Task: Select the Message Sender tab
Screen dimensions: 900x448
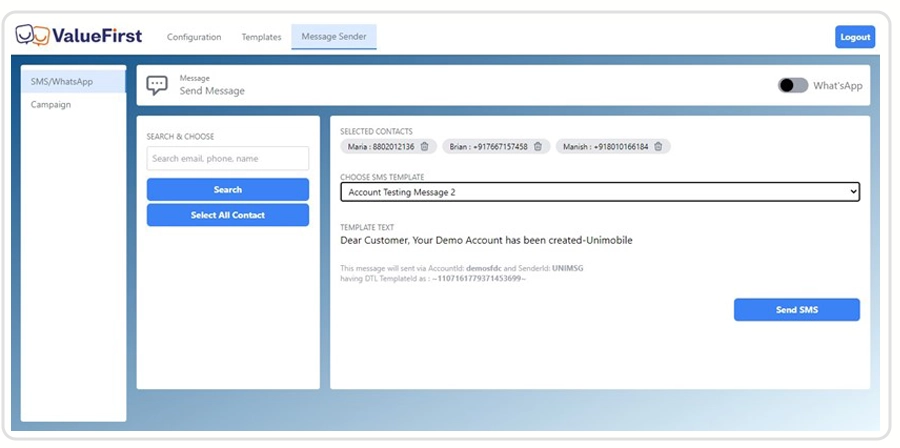Action: click(334, 36)
